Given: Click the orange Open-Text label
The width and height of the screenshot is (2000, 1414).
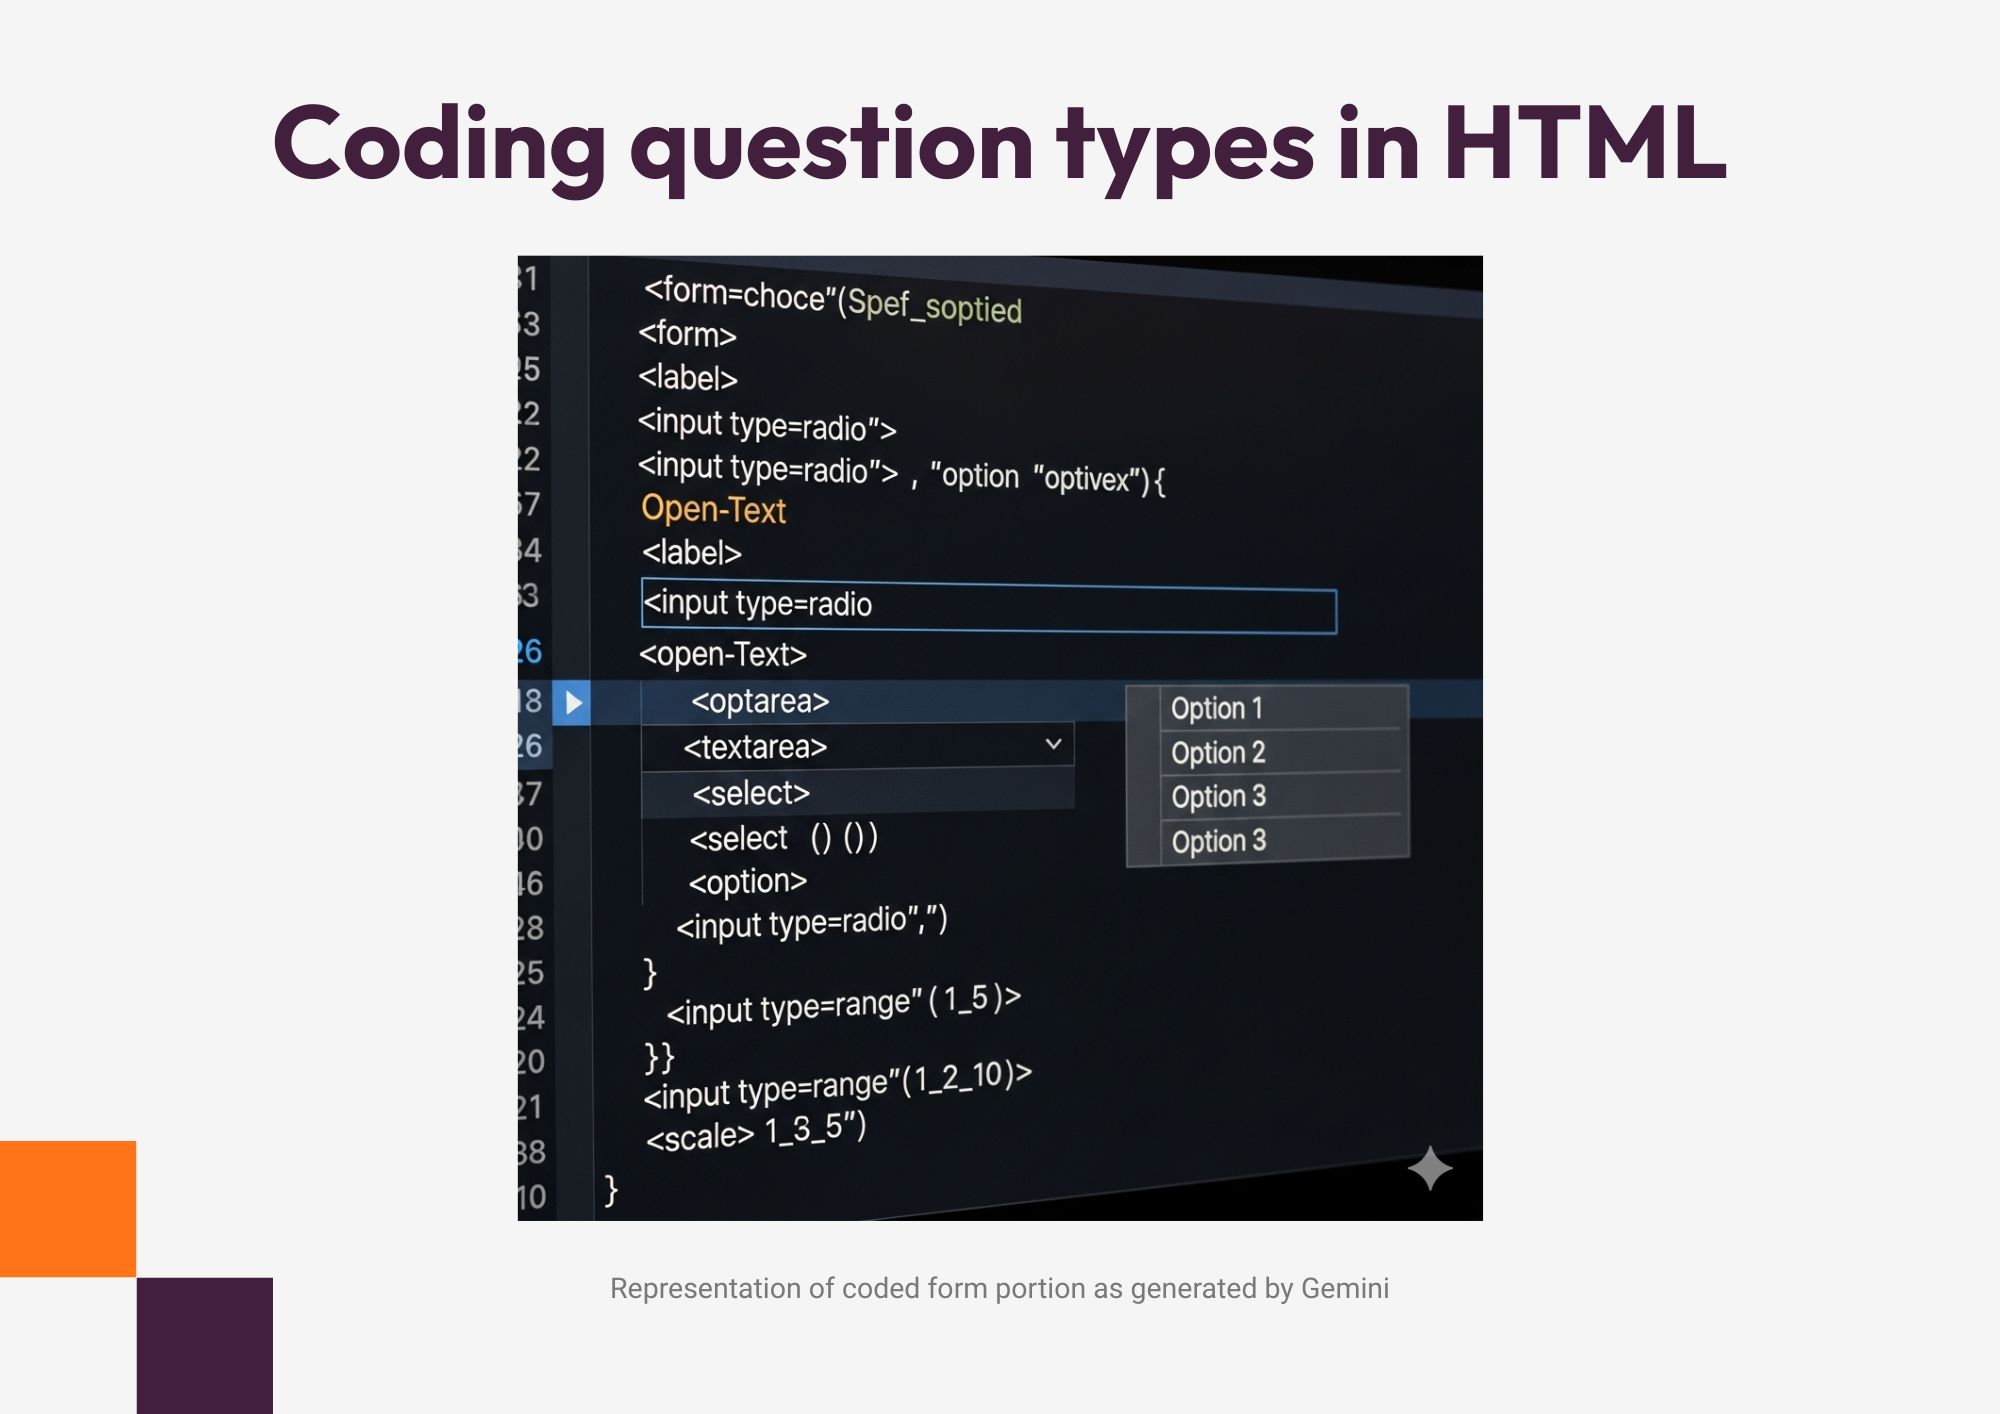Looking at the screenshot, I should point(714,511).
